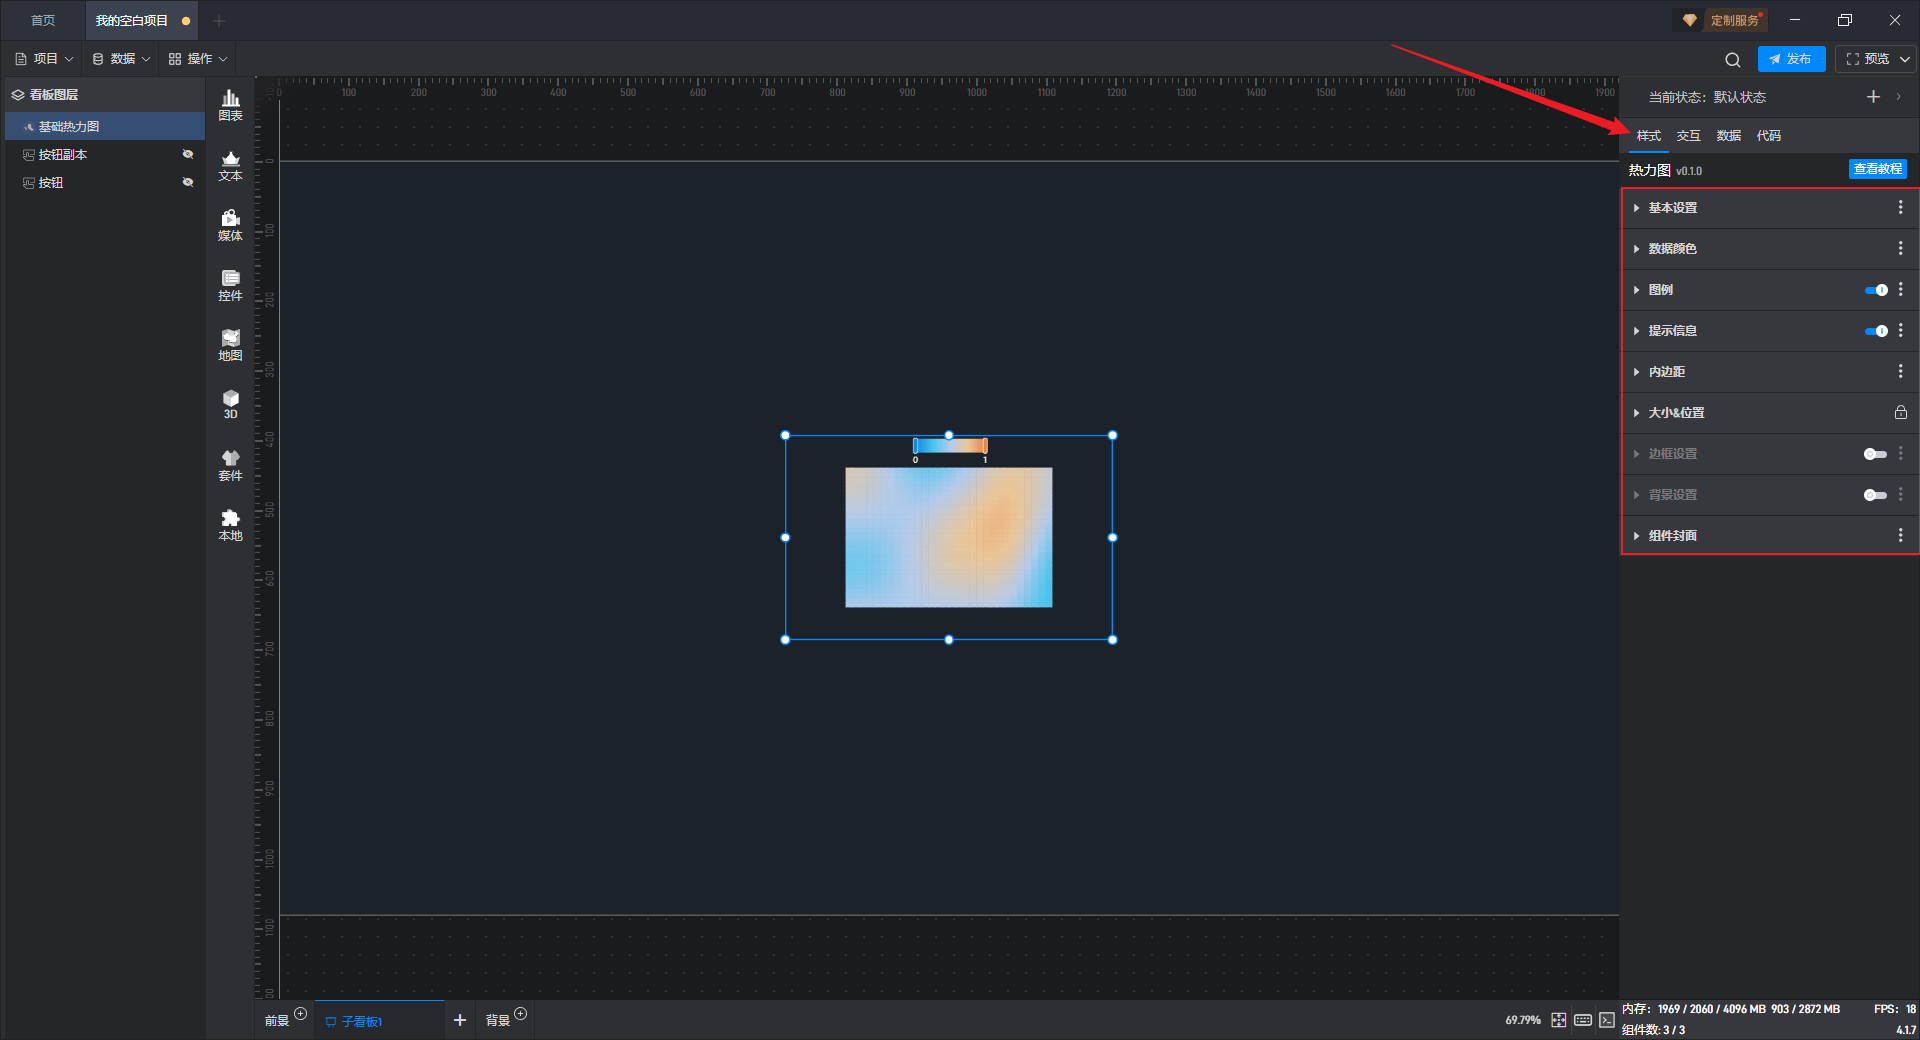
Task: Open the 数据 menu in toolbar
Action: point(121,59)
